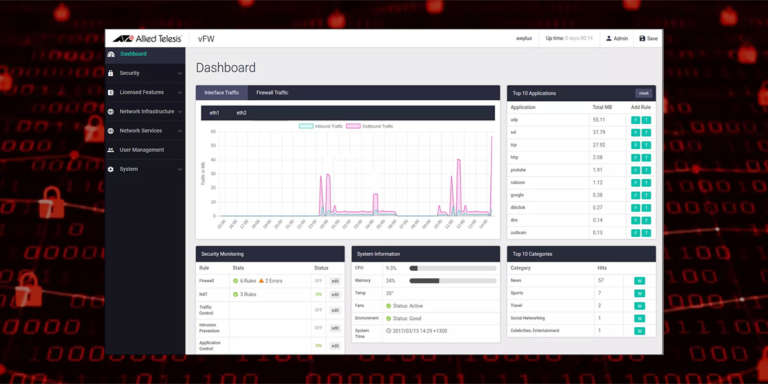The width and height of the screenshot is (768, 384).
Task: Click the Security padlock icon
Action: tap(111, 73)
